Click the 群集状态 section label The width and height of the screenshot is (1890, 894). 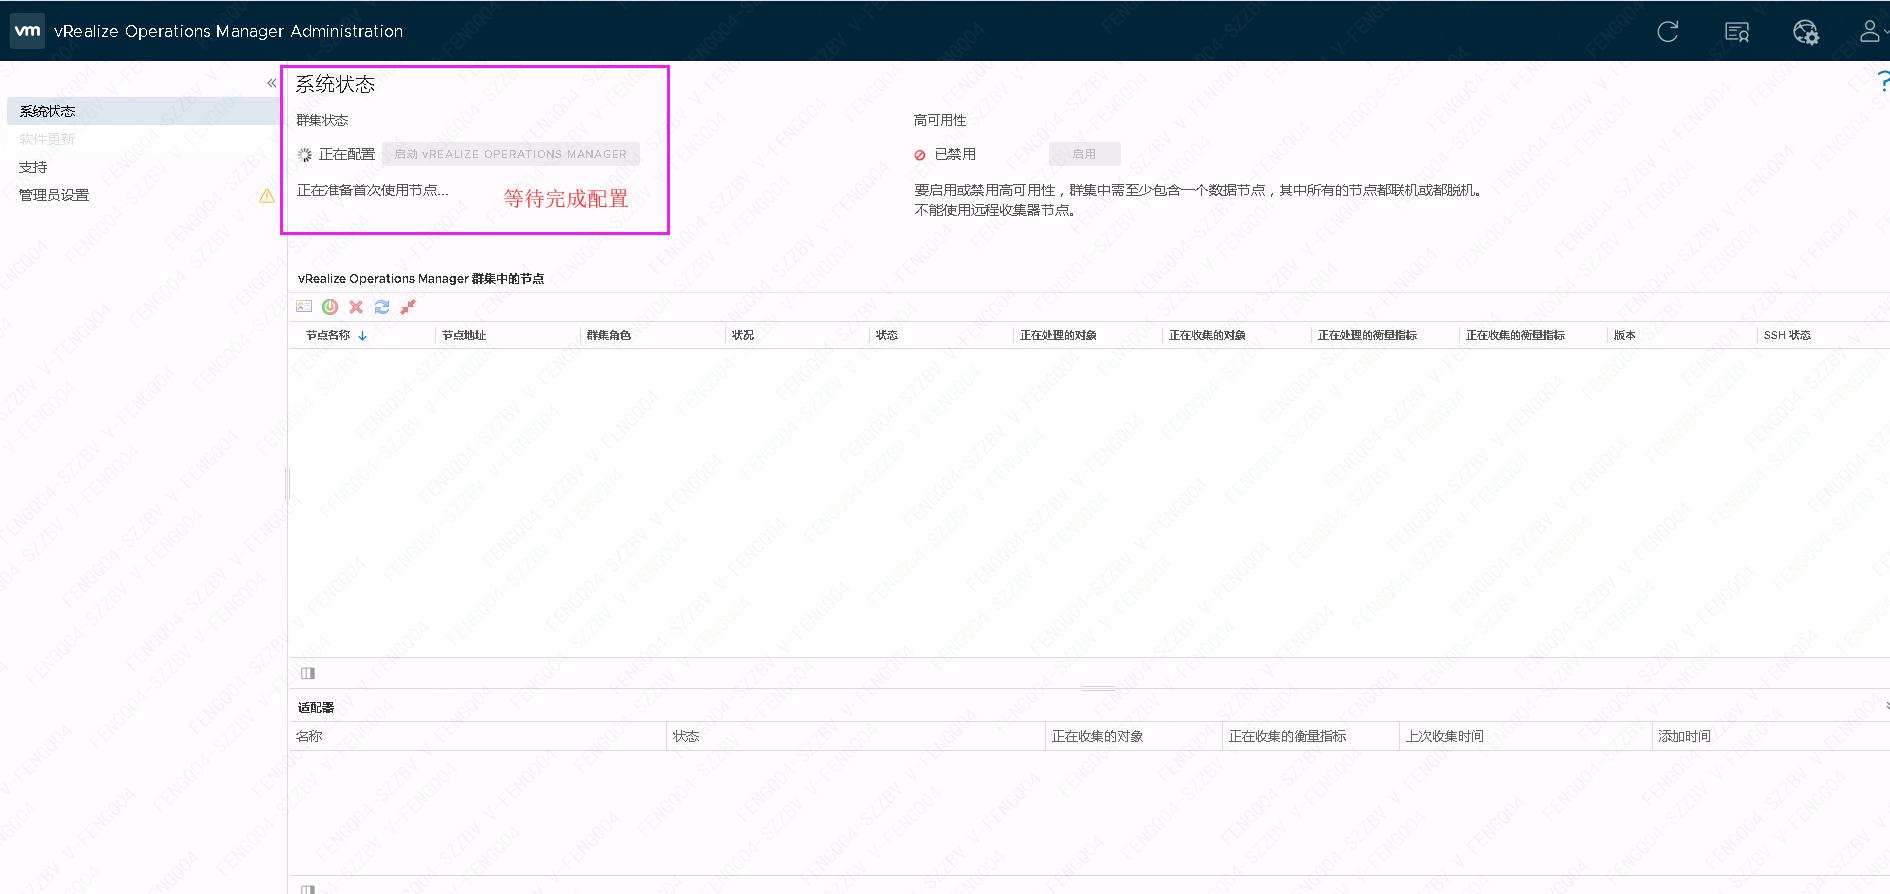pos(322,120)
